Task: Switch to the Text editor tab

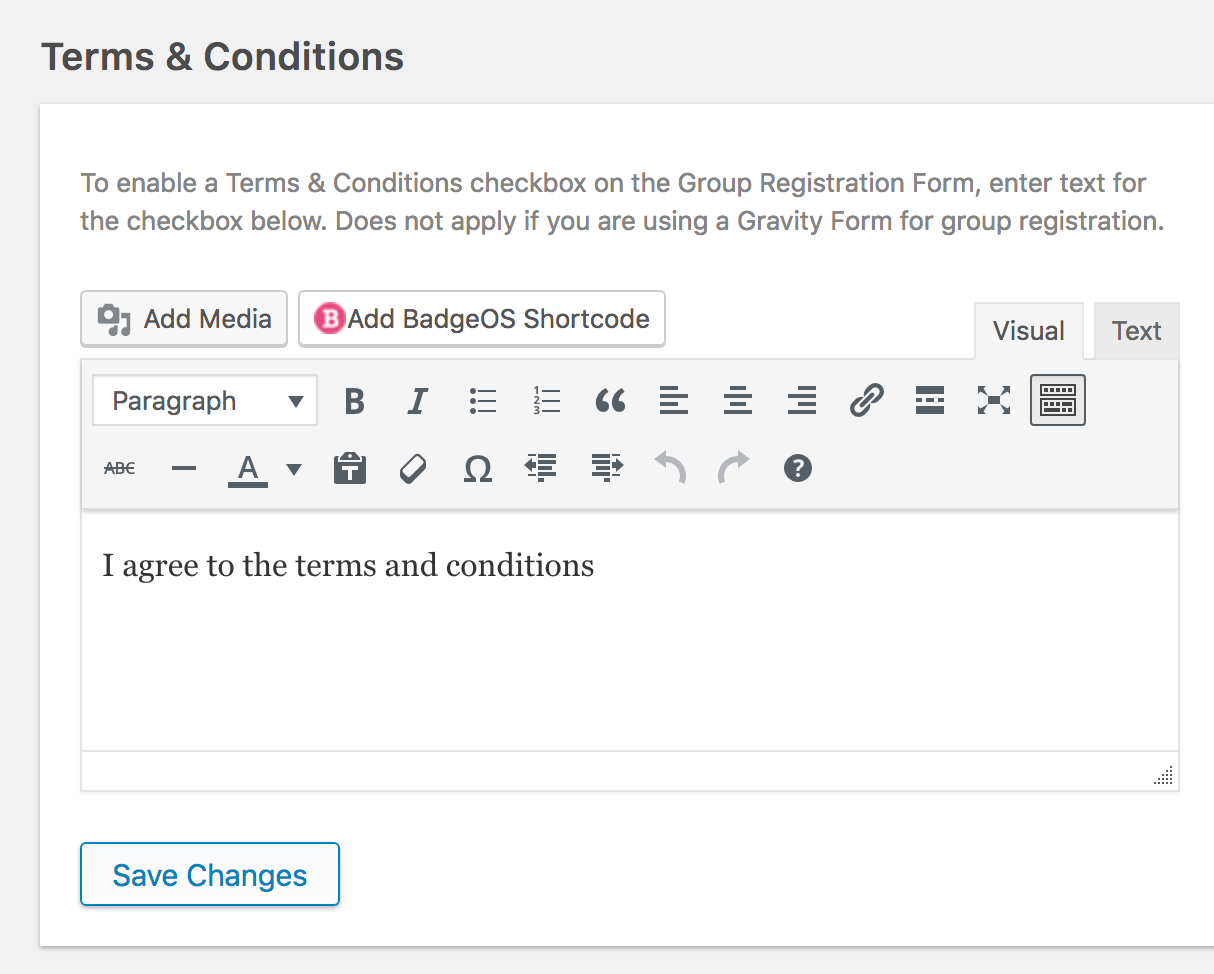Action: [1136, 331]
